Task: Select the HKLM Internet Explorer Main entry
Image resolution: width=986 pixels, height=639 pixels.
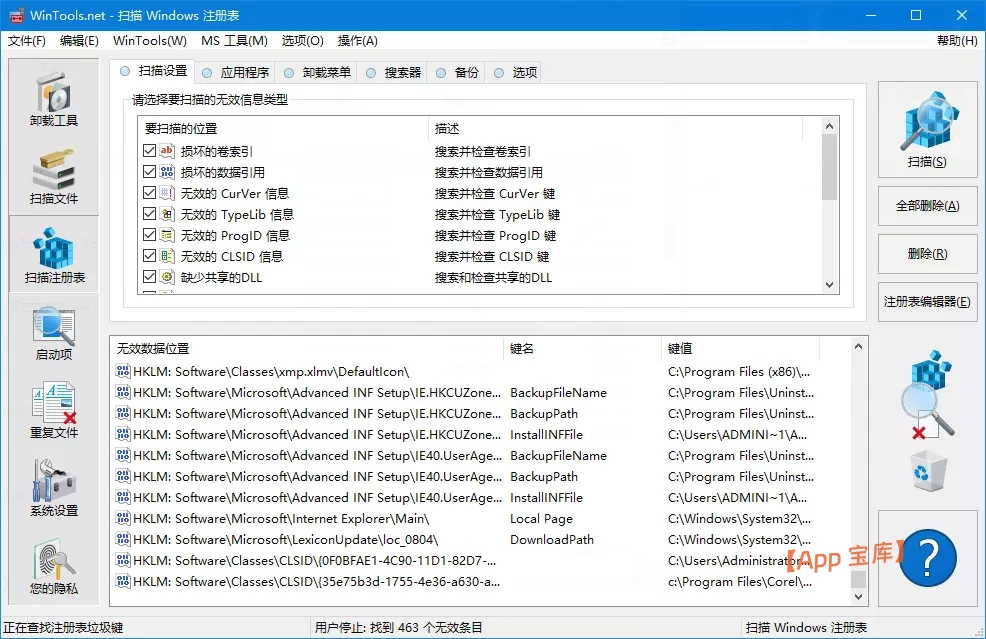Action: point(300,518)
